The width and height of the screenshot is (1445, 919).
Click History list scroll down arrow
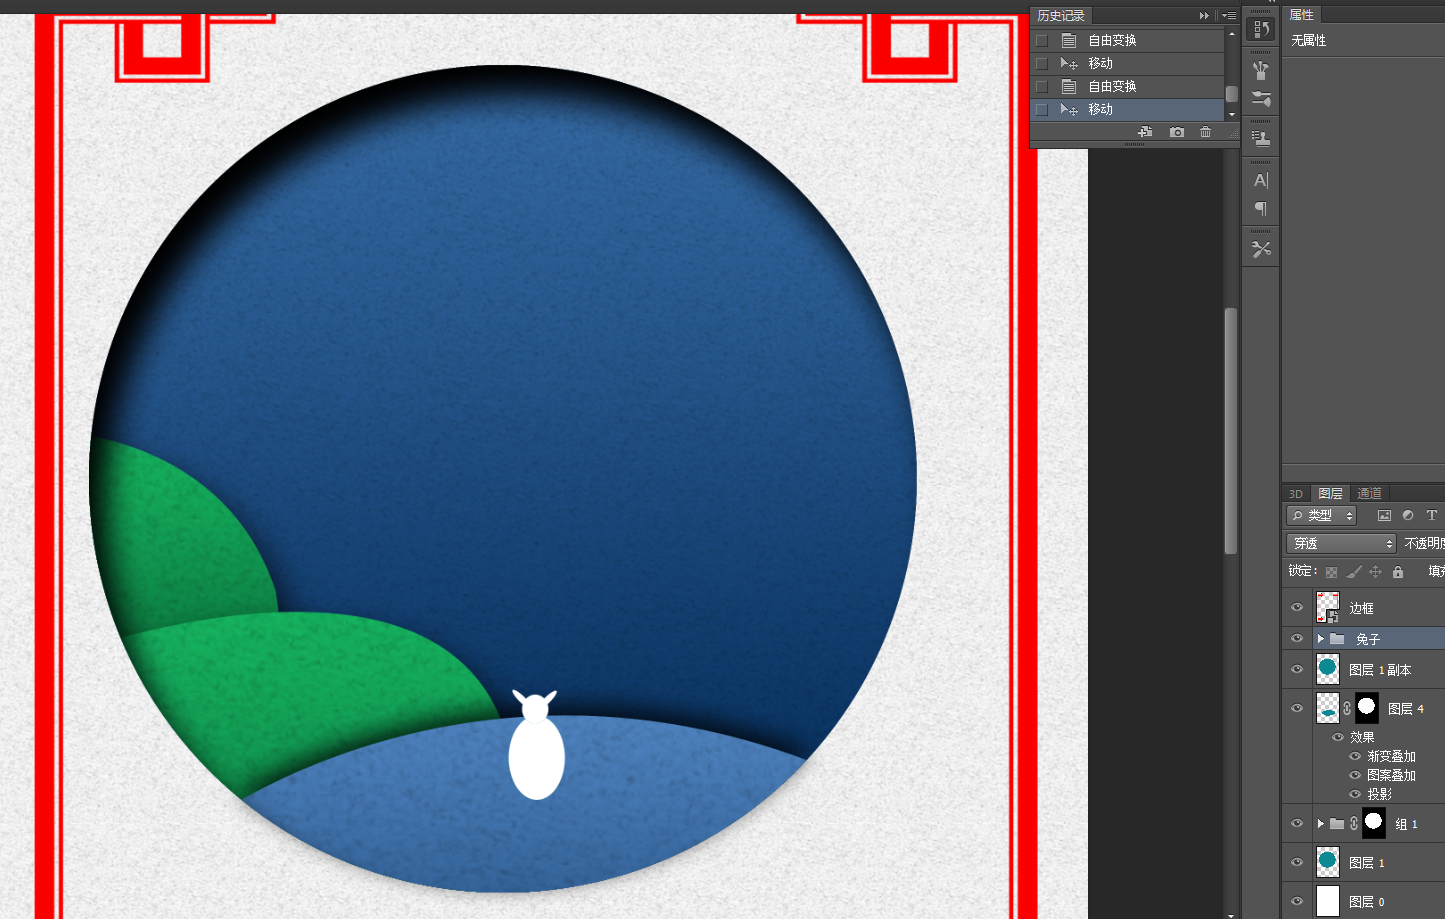pyautogui.click(x=1232, y=115)
